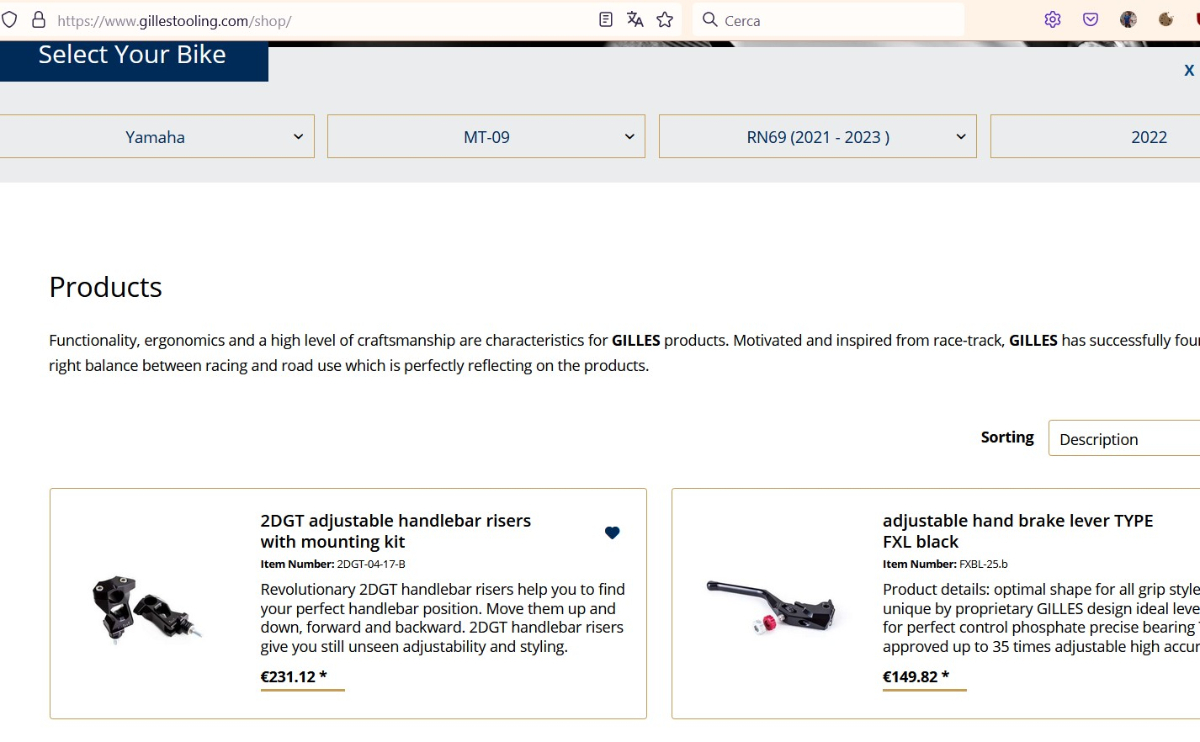Click the €149.82 price

916,677
